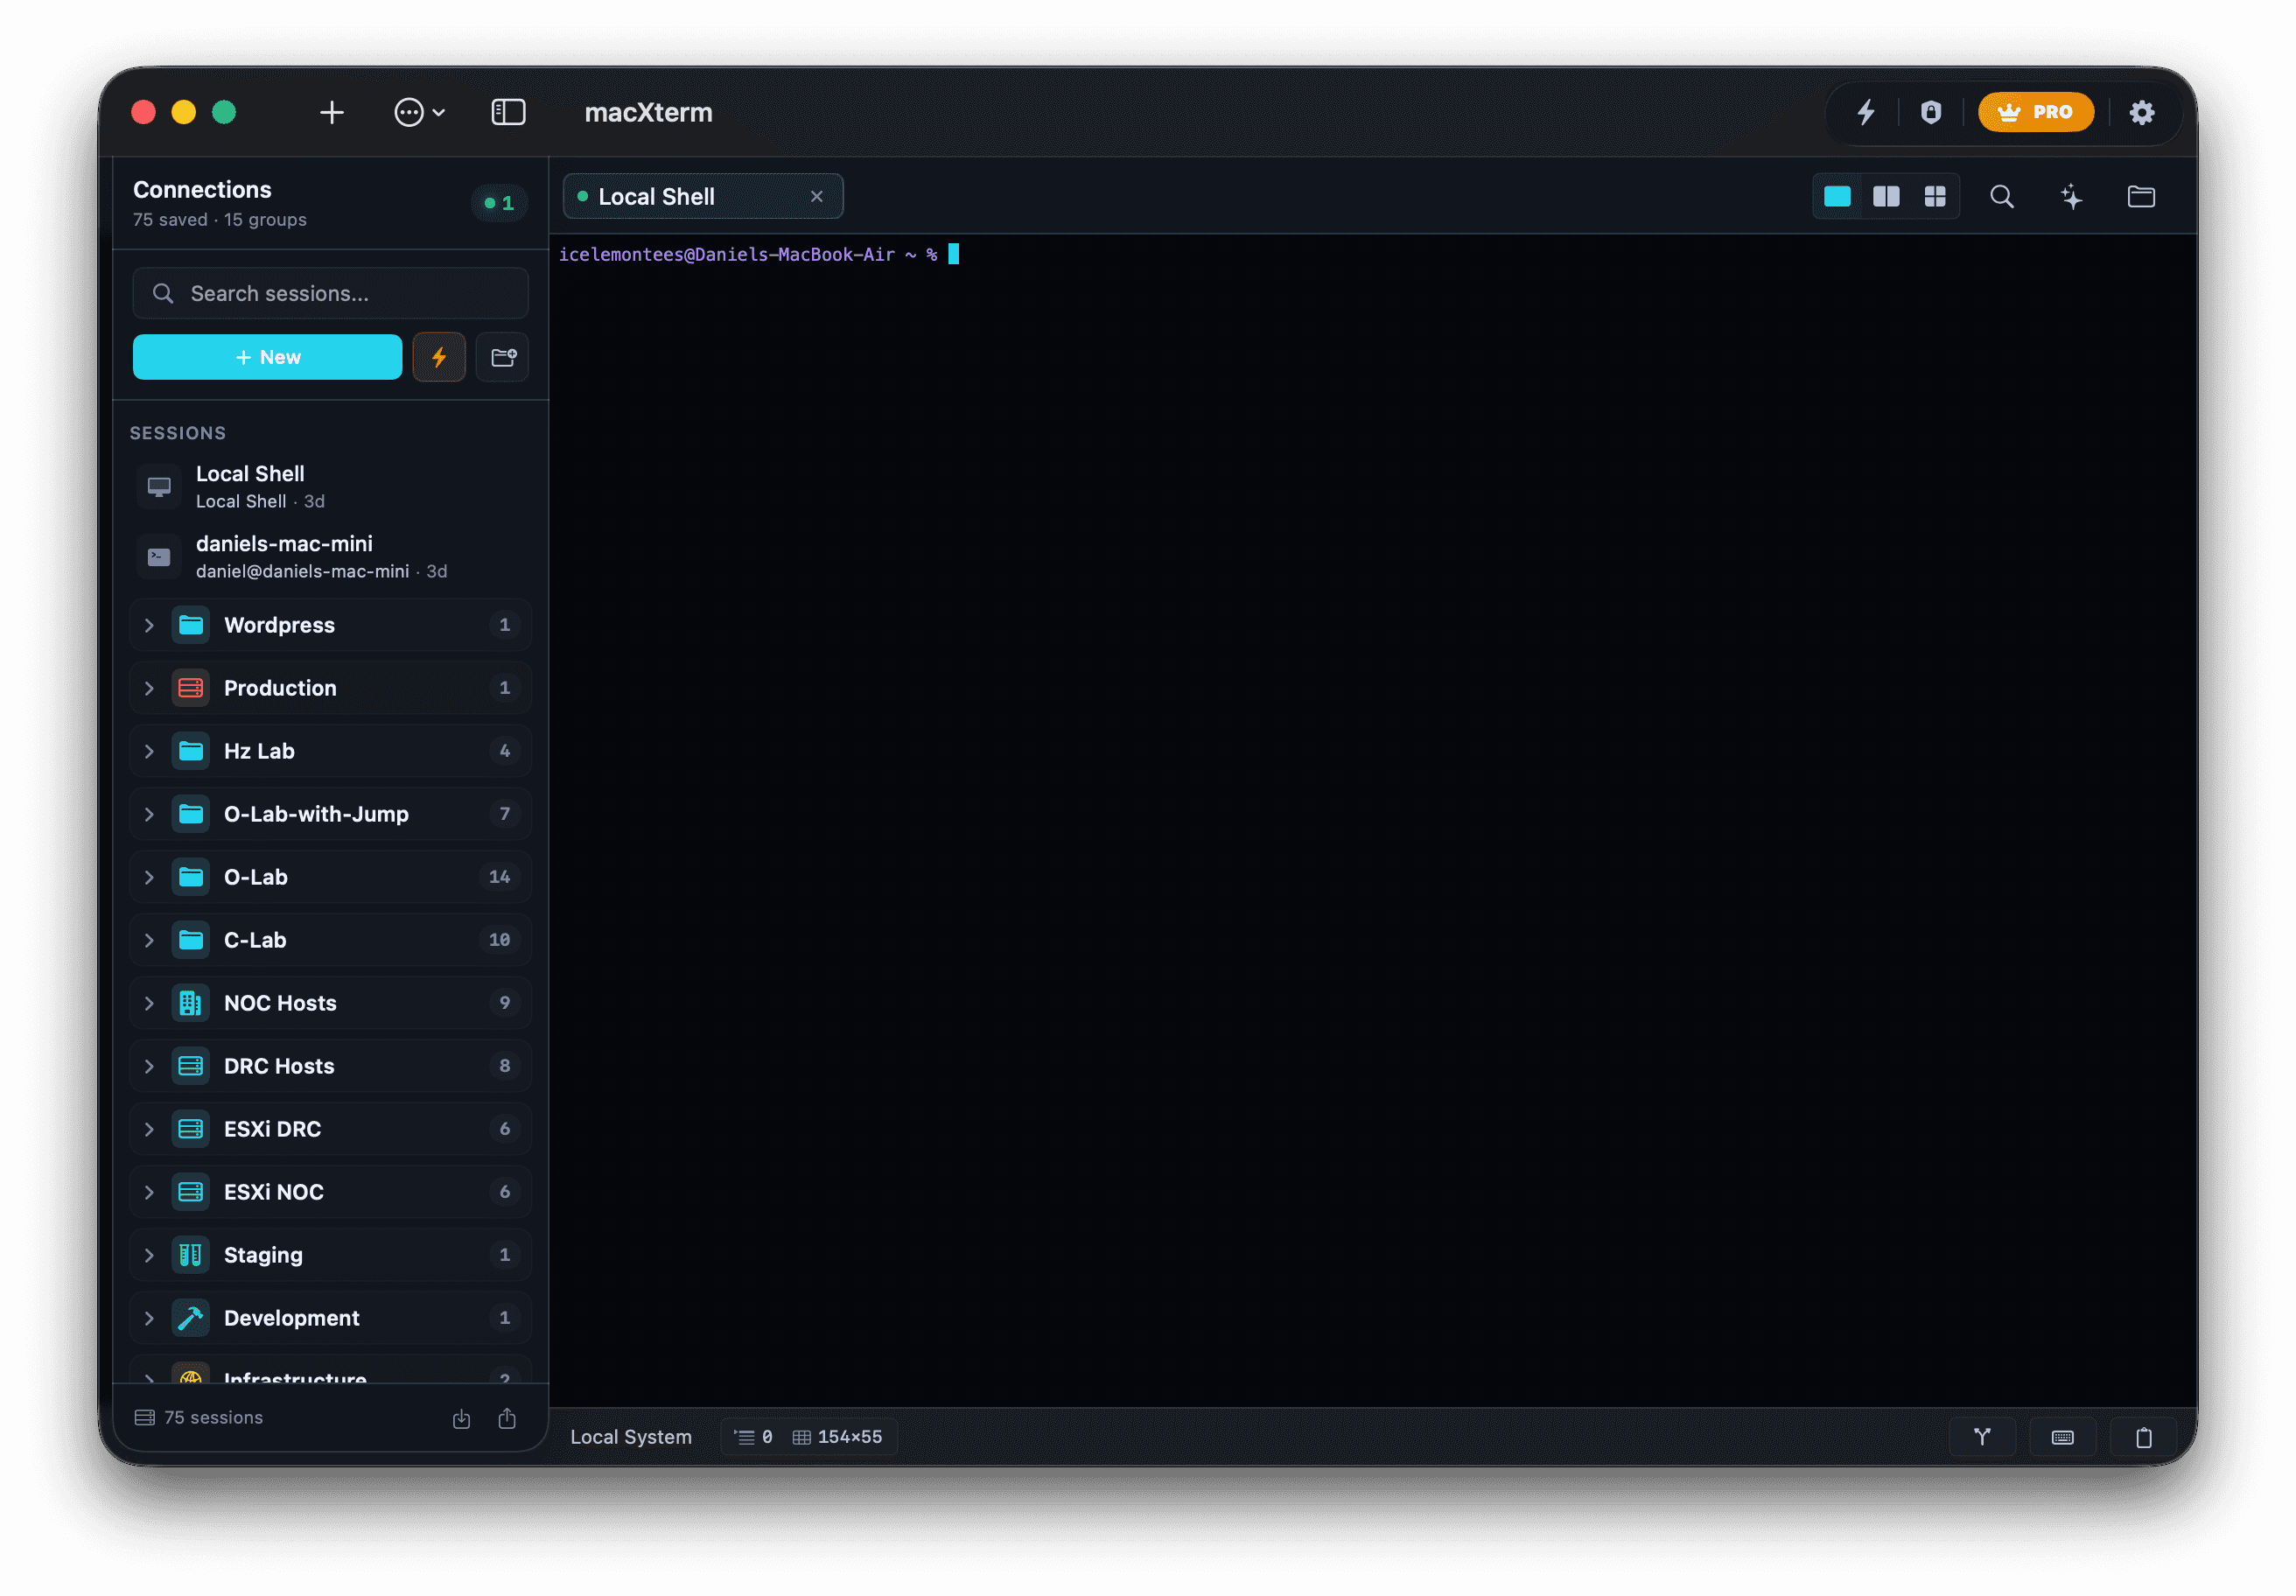Screen dimensions: 2296x1596
Task: Click the Staging test tubes icon
Action: click(190, 1255)
